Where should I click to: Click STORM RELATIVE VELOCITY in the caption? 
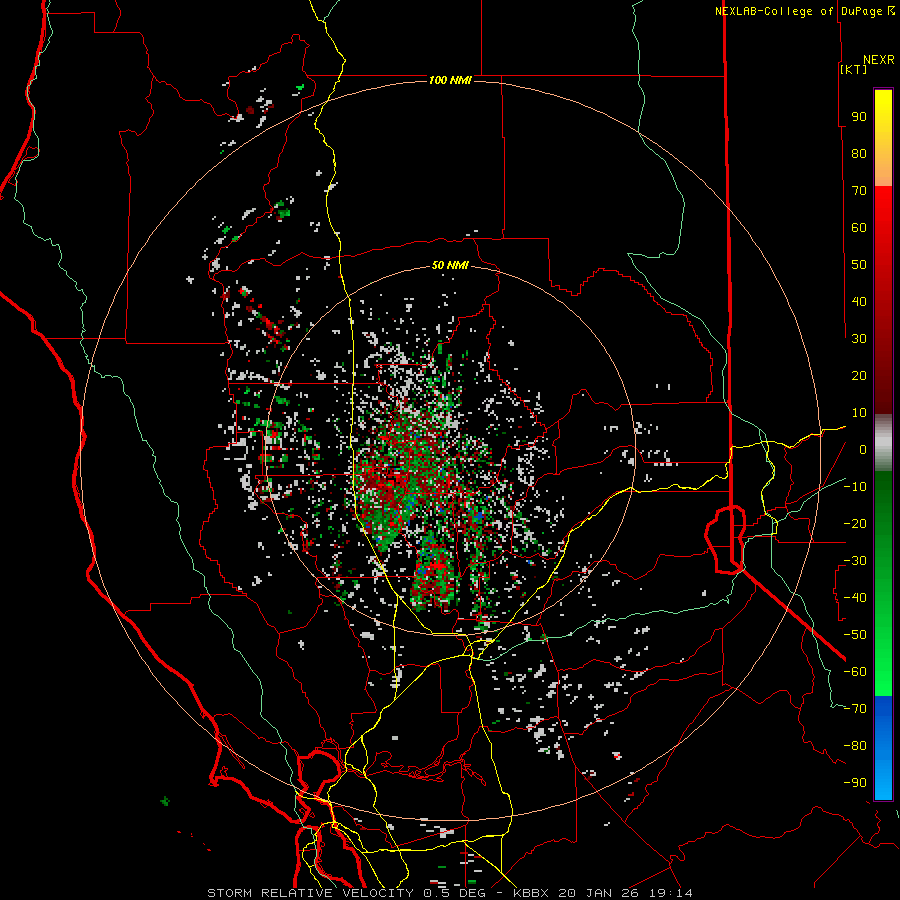click(x=310, y=893)
